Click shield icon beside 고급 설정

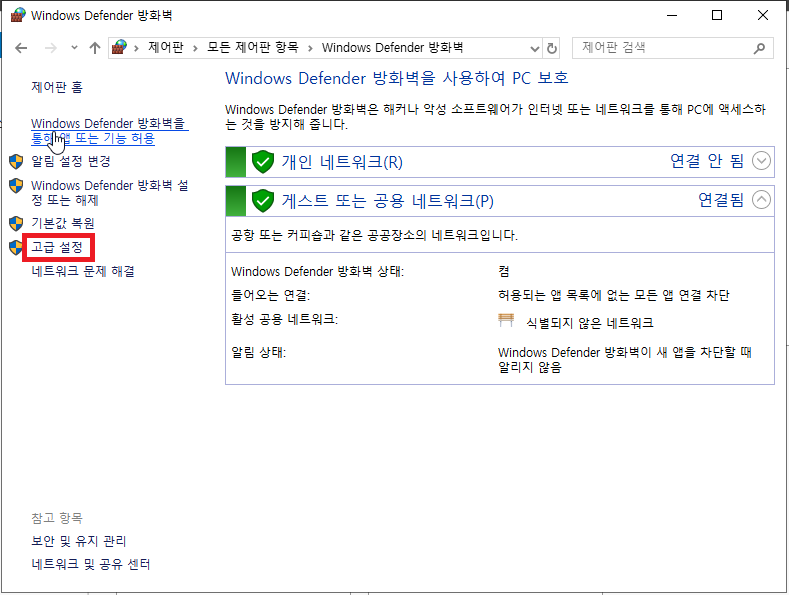point(16,247)
